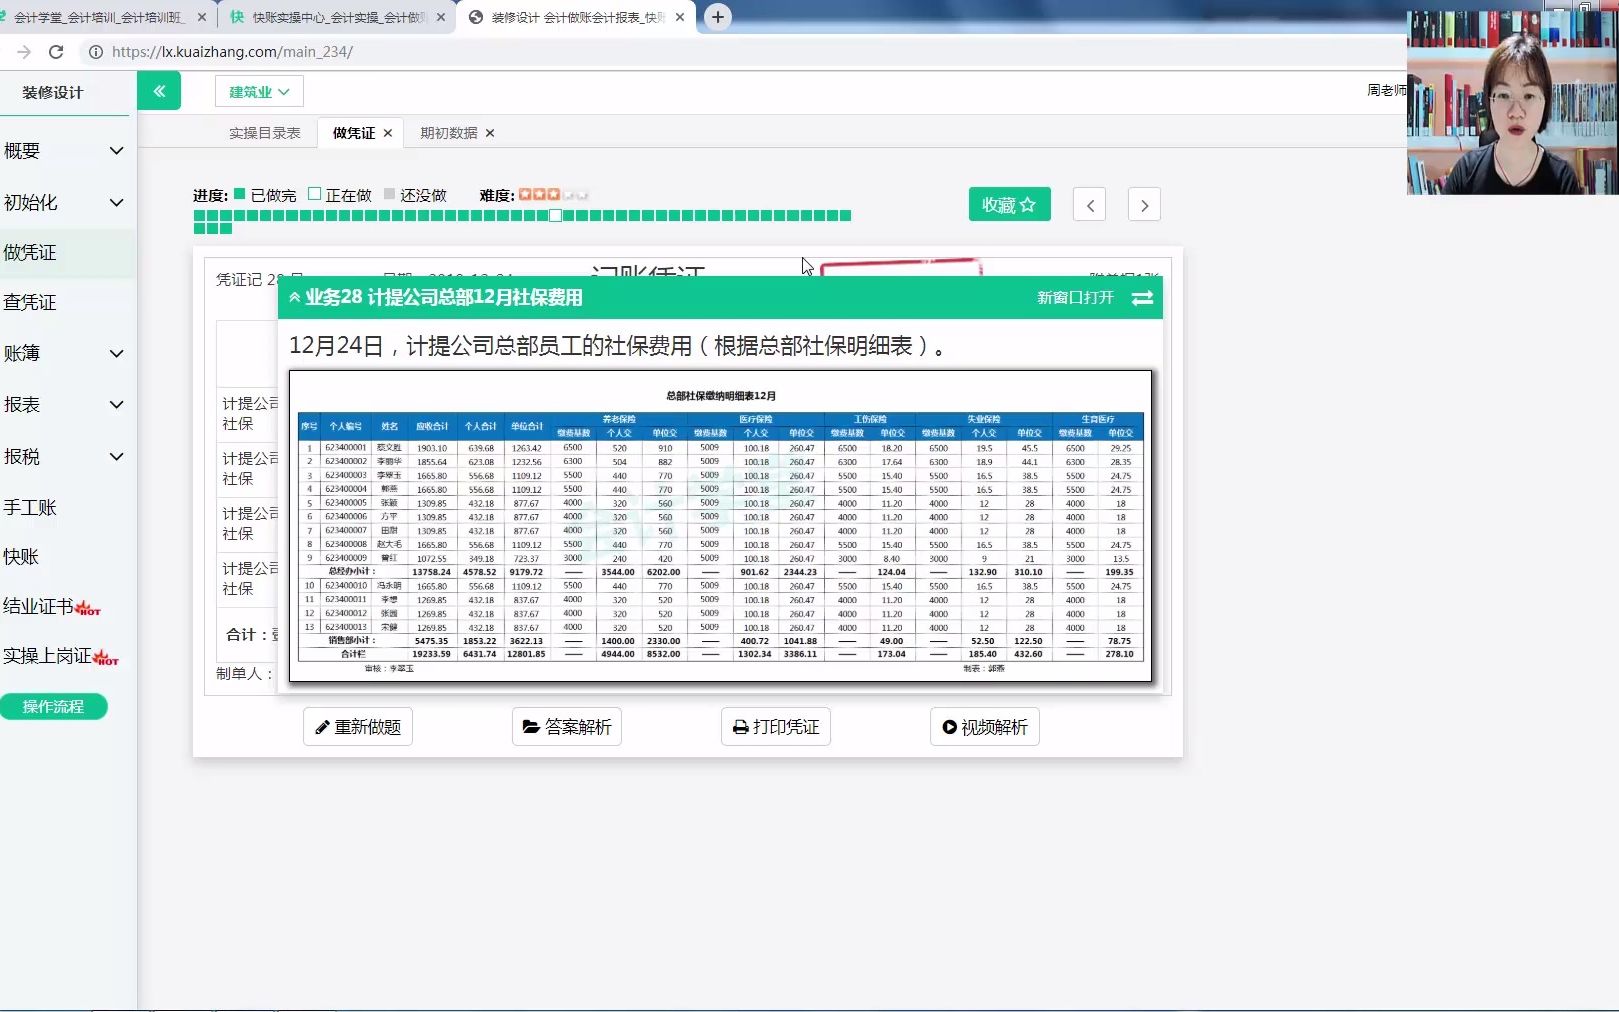Open 答案解析 with the folder icon
This screenshot has height=1012, width=1619.
tap(566, 726)
